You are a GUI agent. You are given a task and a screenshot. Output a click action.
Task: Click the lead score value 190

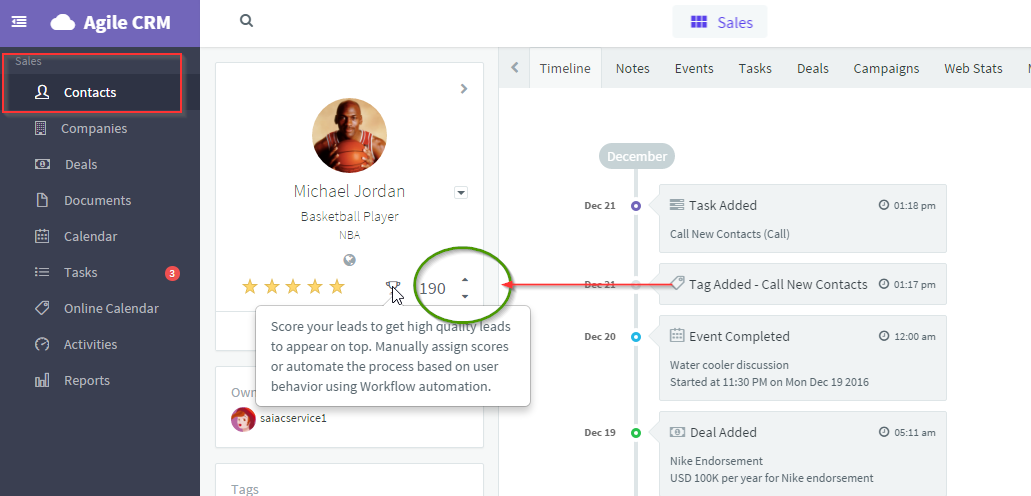[433, 288]
